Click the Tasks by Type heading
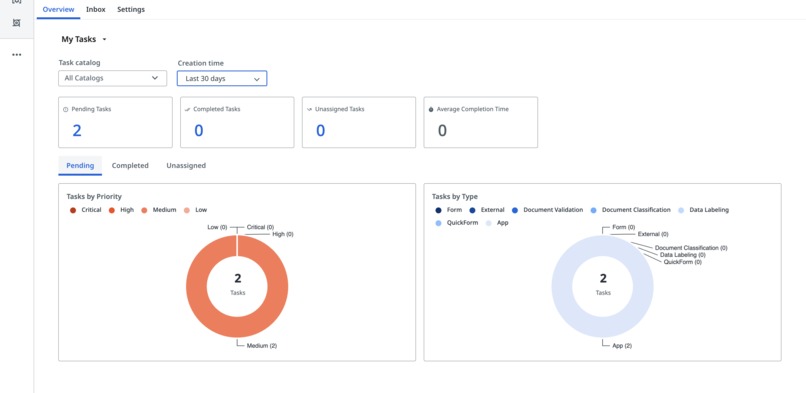The height and width of the screenshot is (393, 806). coord(455,197)
